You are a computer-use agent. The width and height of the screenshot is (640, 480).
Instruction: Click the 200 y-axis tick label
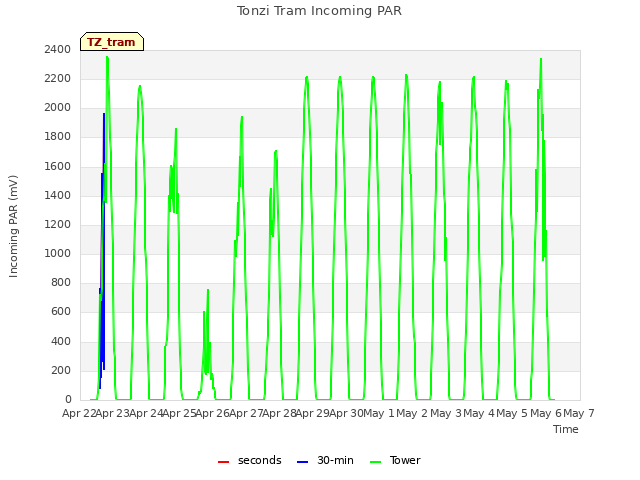61,371
